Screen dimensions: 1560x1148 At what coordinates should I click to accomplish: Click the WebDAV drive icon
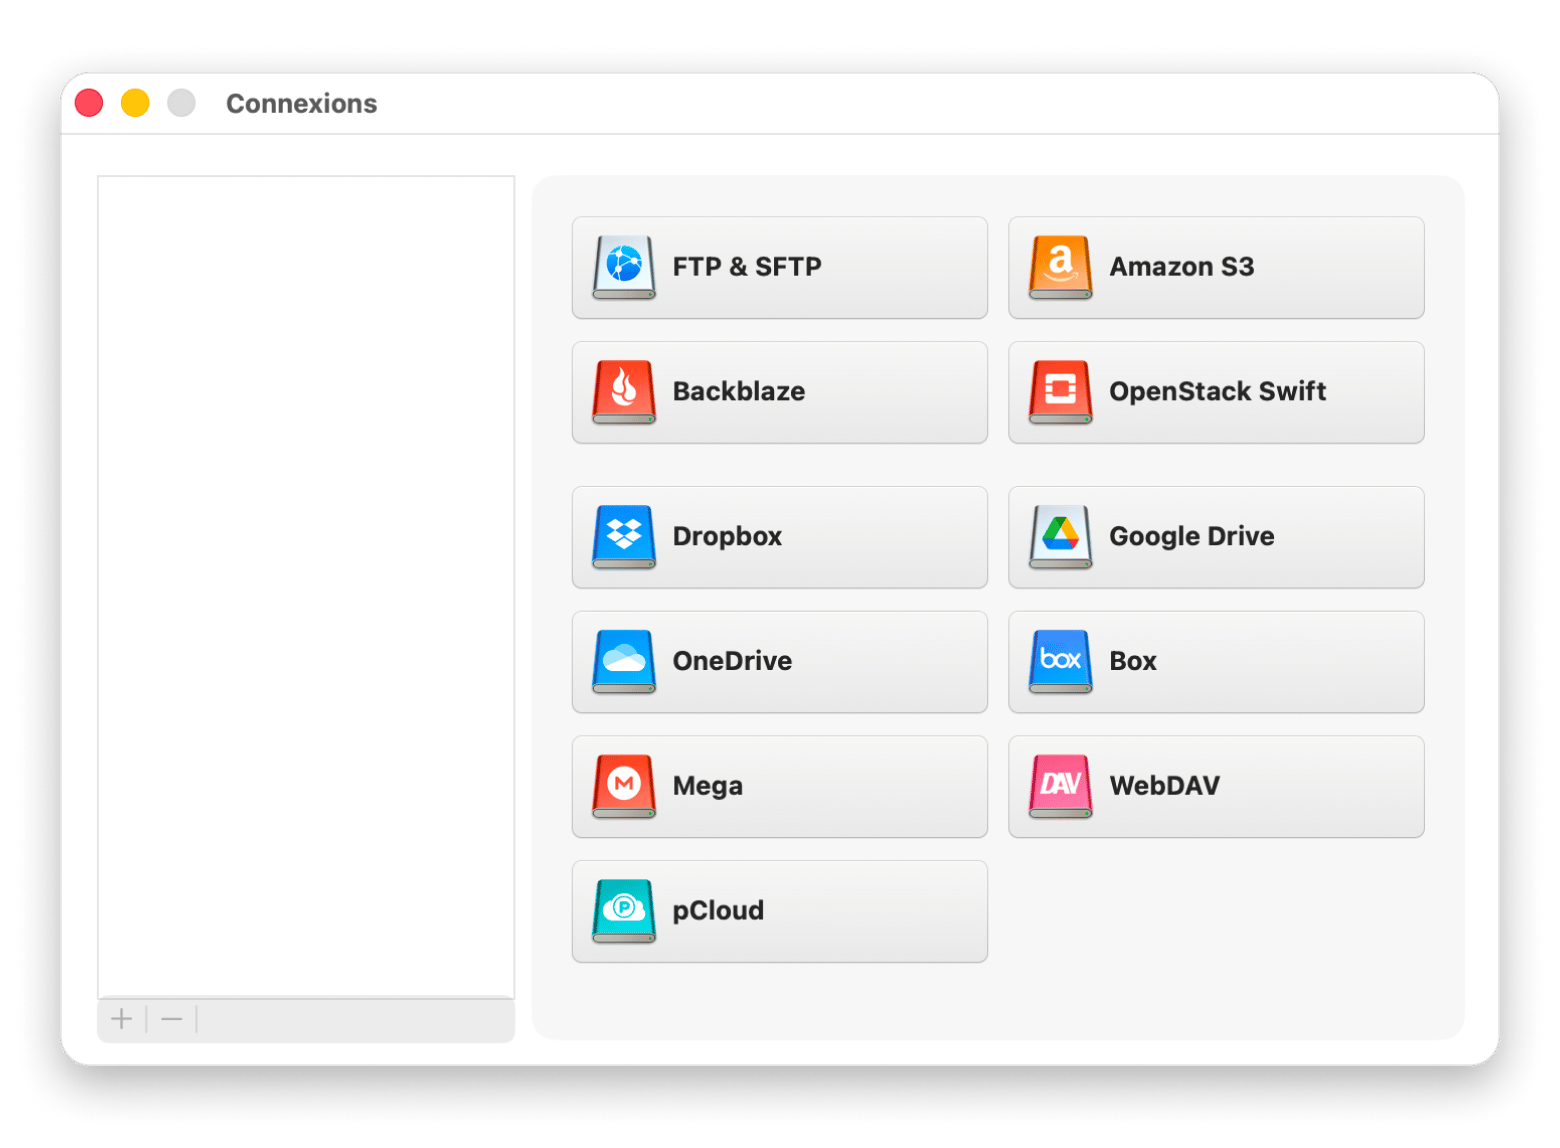[1060, 786]
